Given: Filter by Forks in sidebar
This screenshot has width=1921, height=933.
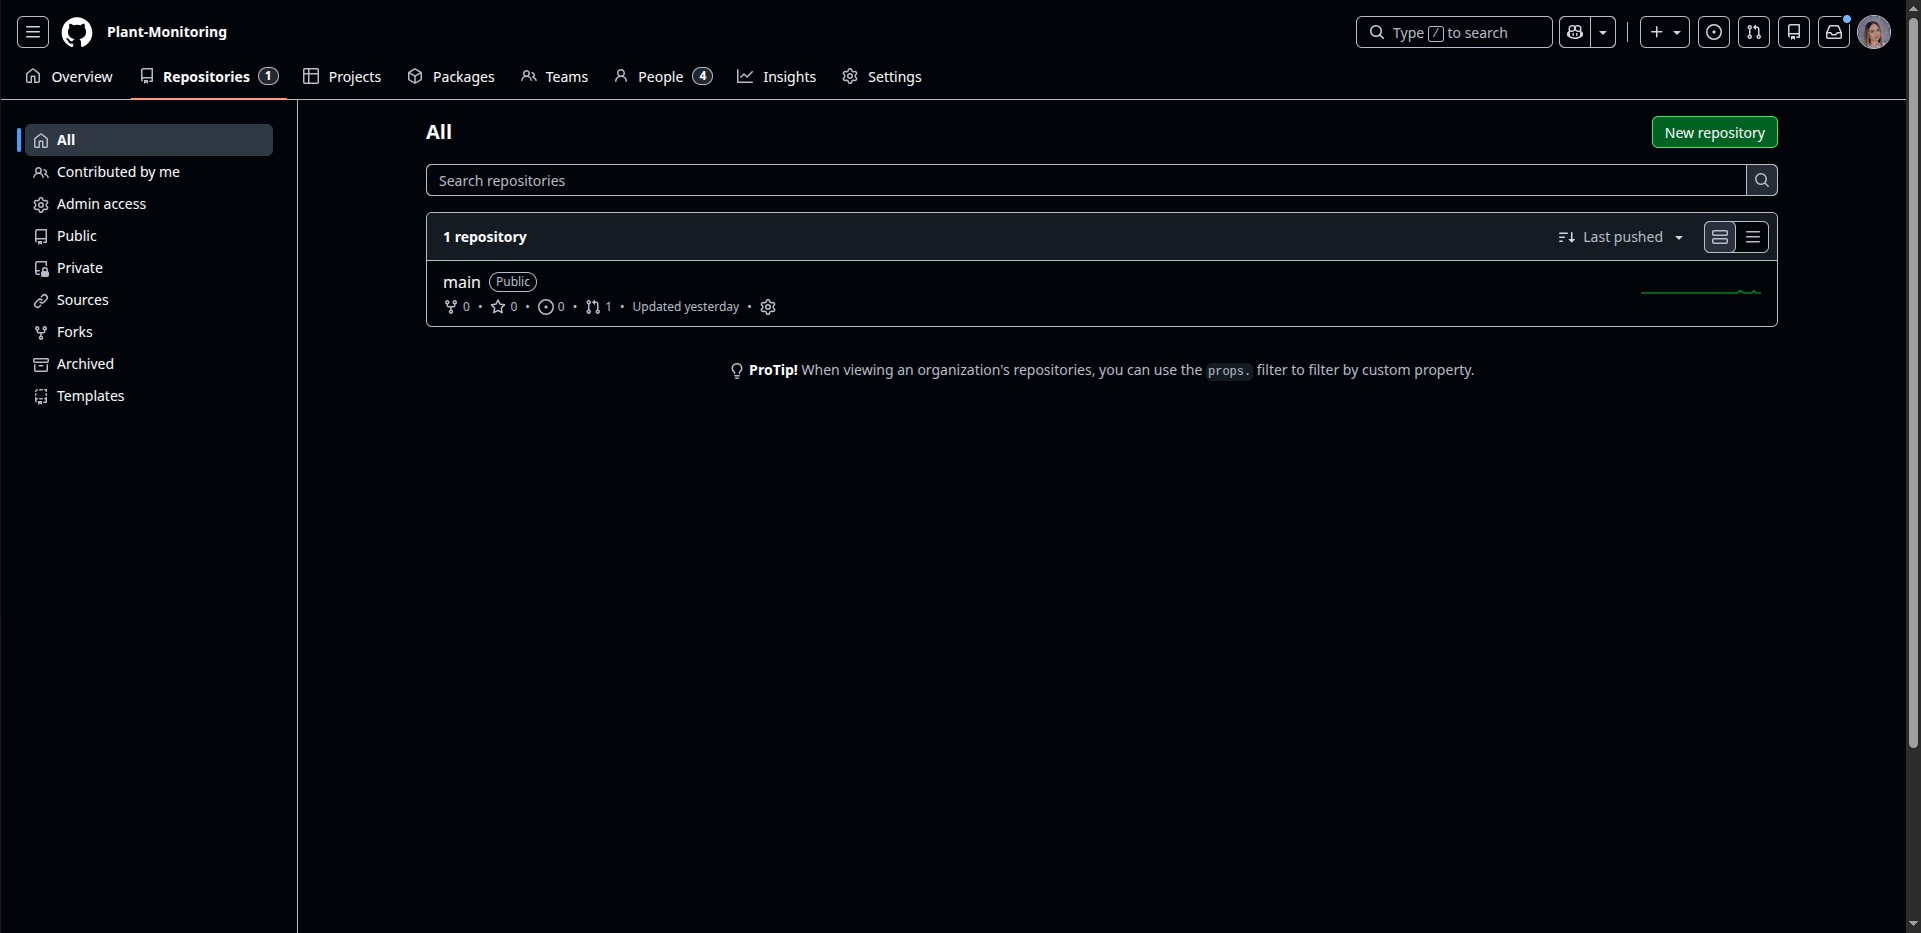Looking at the screenshot, I should pyautogui.click(x=149, y=332).
